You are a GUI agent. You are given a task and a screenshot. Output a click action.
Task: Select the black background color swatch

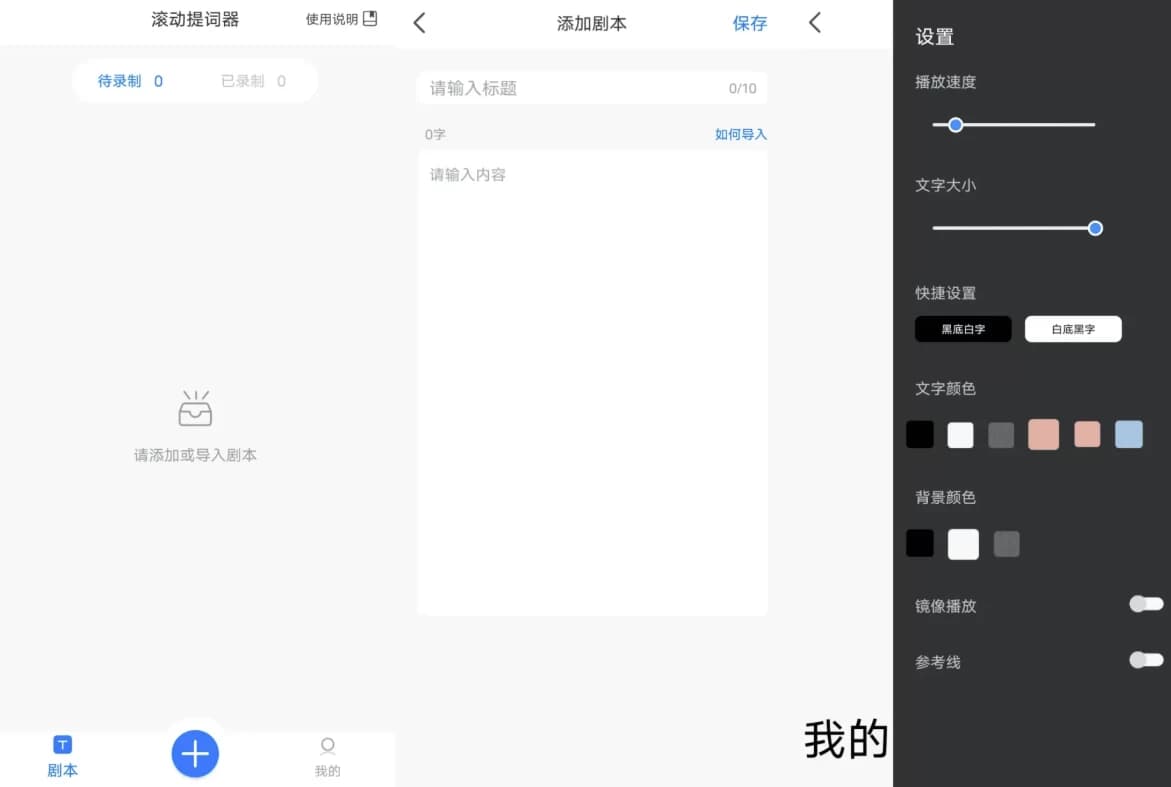[919, 543]
